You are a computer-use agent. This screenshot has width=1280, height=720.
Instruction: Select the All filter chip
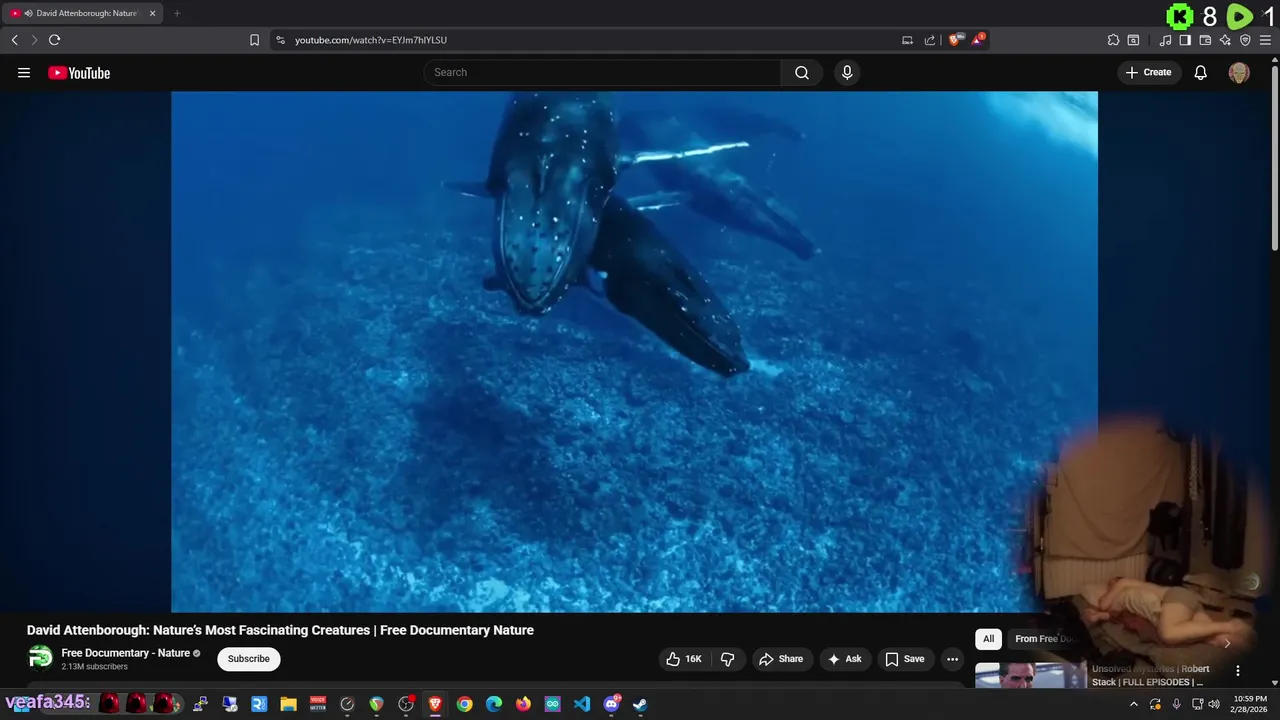tap(988, 639)
